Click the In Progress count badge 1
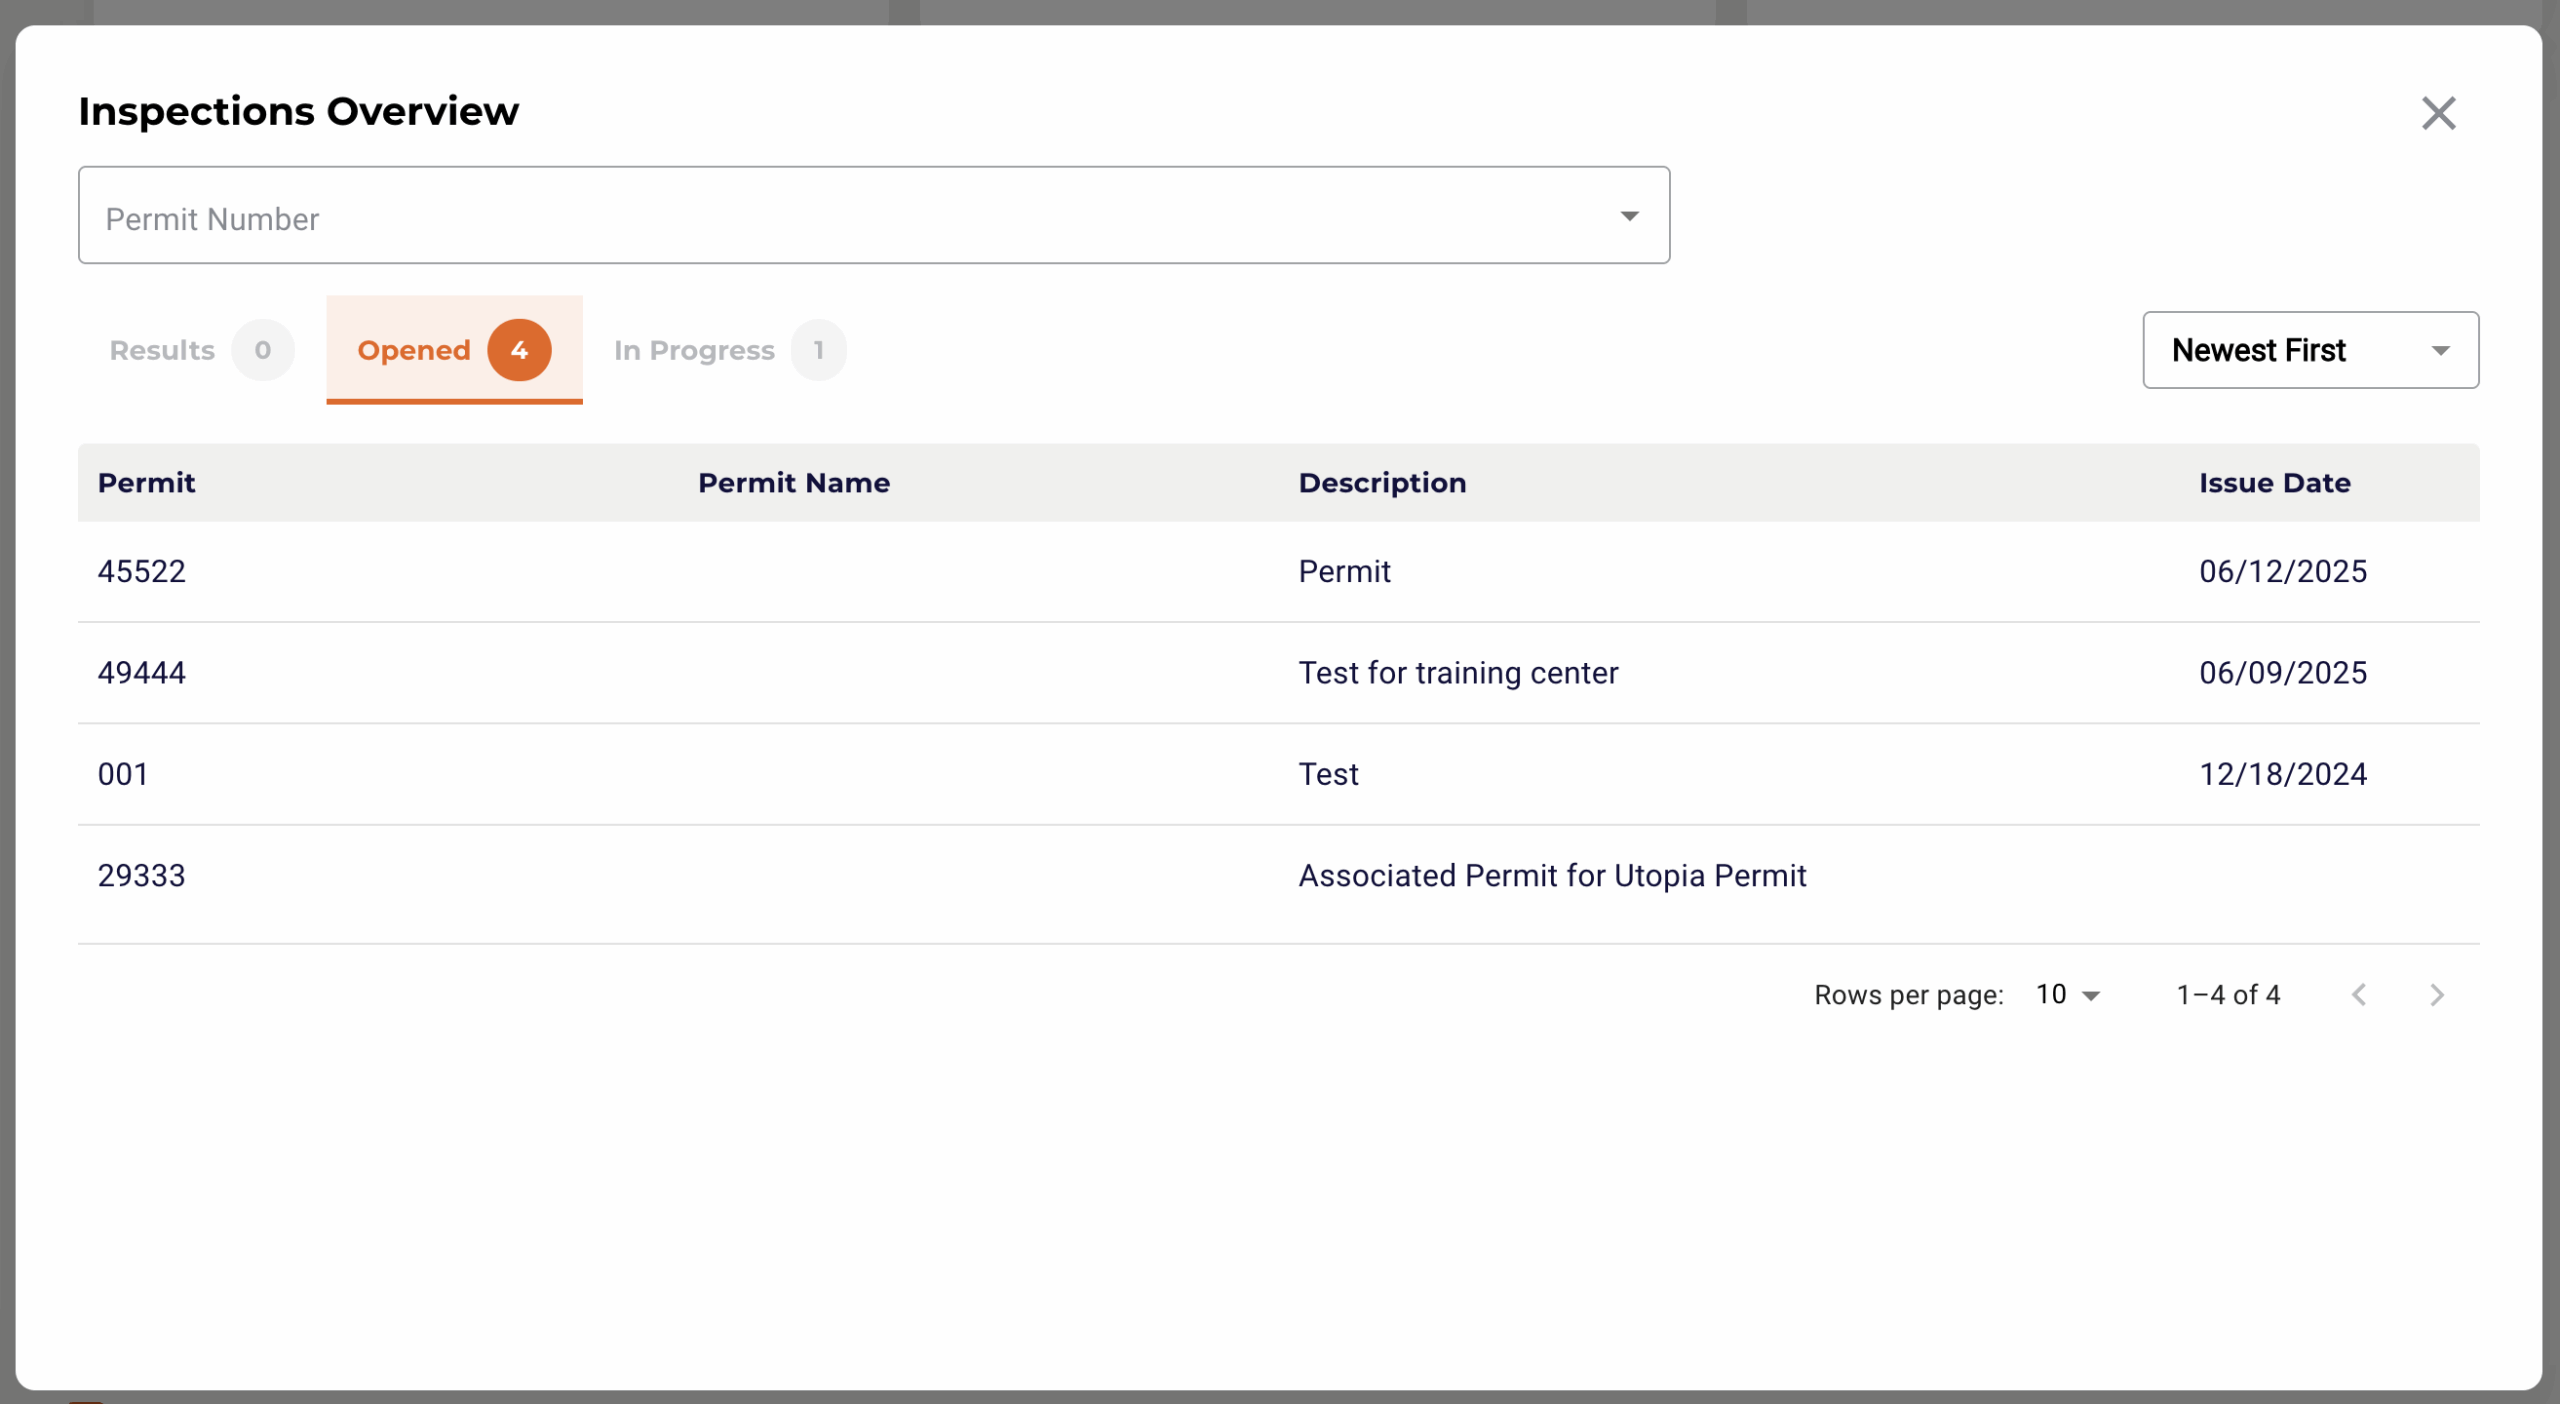This screenshot has height=1404, width=2560. 818,350
